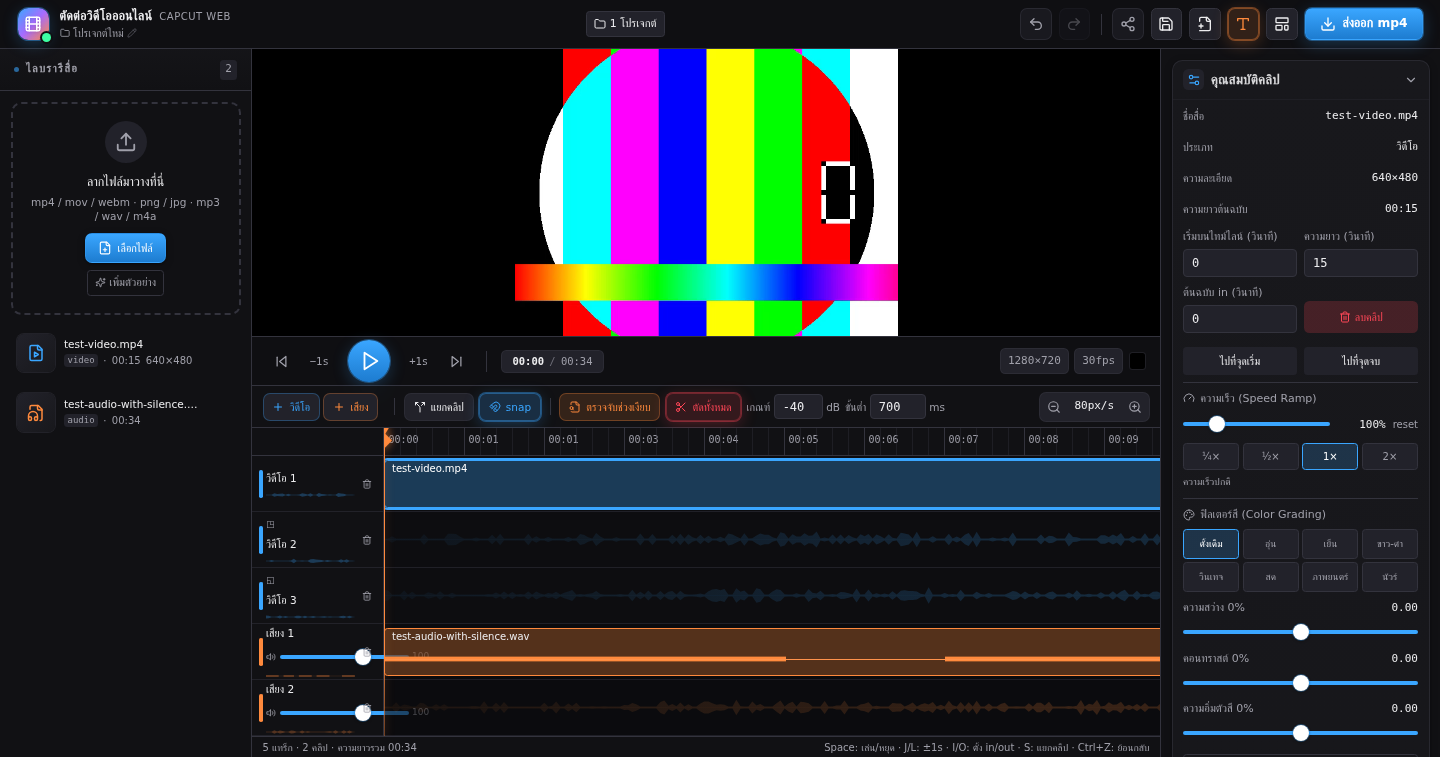
Task: Delete track วิดีโอ 2 with trash icon
Action: (x=367, y=540)
